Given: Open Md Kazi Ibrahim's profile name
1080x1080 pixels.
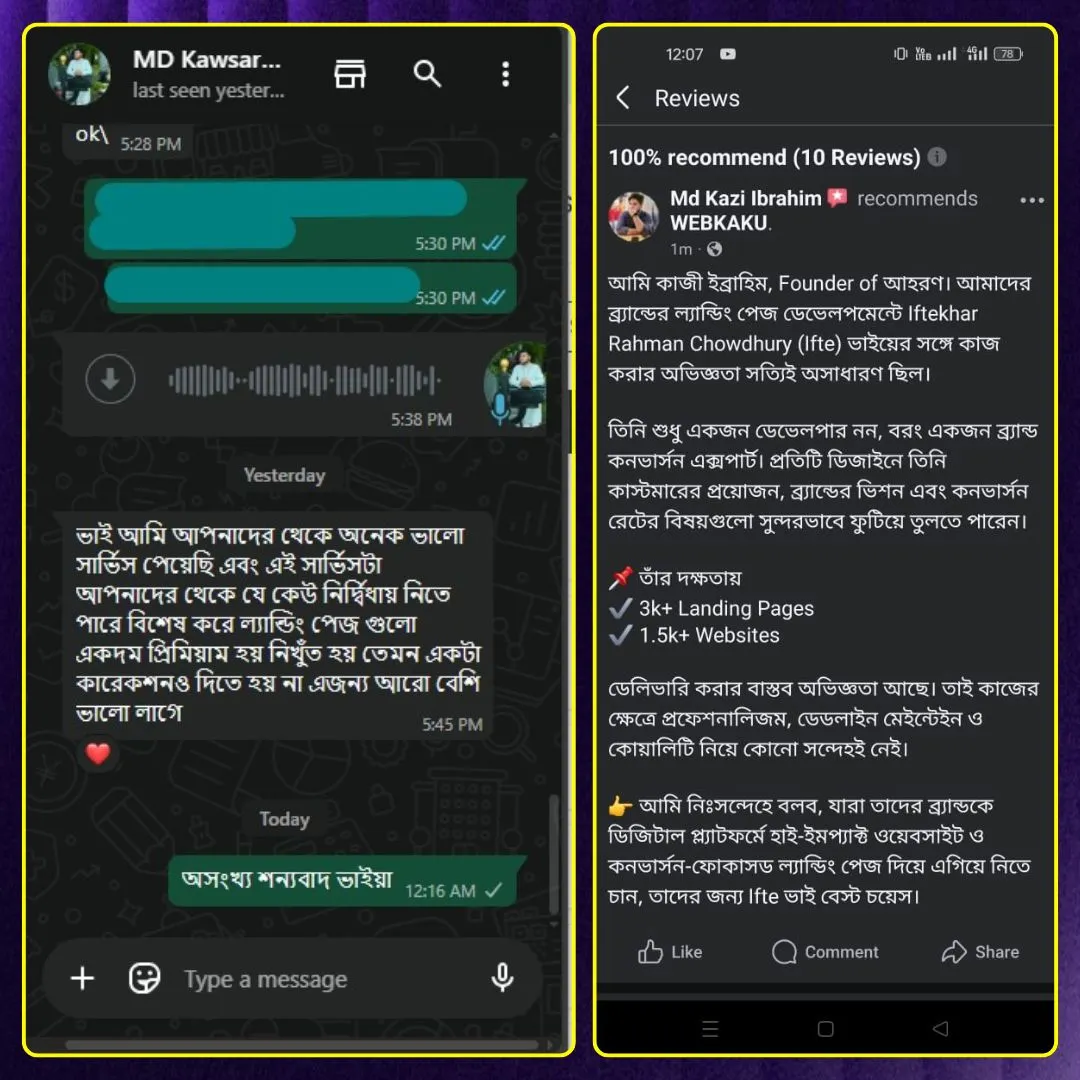Looking at the screenshot, I should [746, 198].
